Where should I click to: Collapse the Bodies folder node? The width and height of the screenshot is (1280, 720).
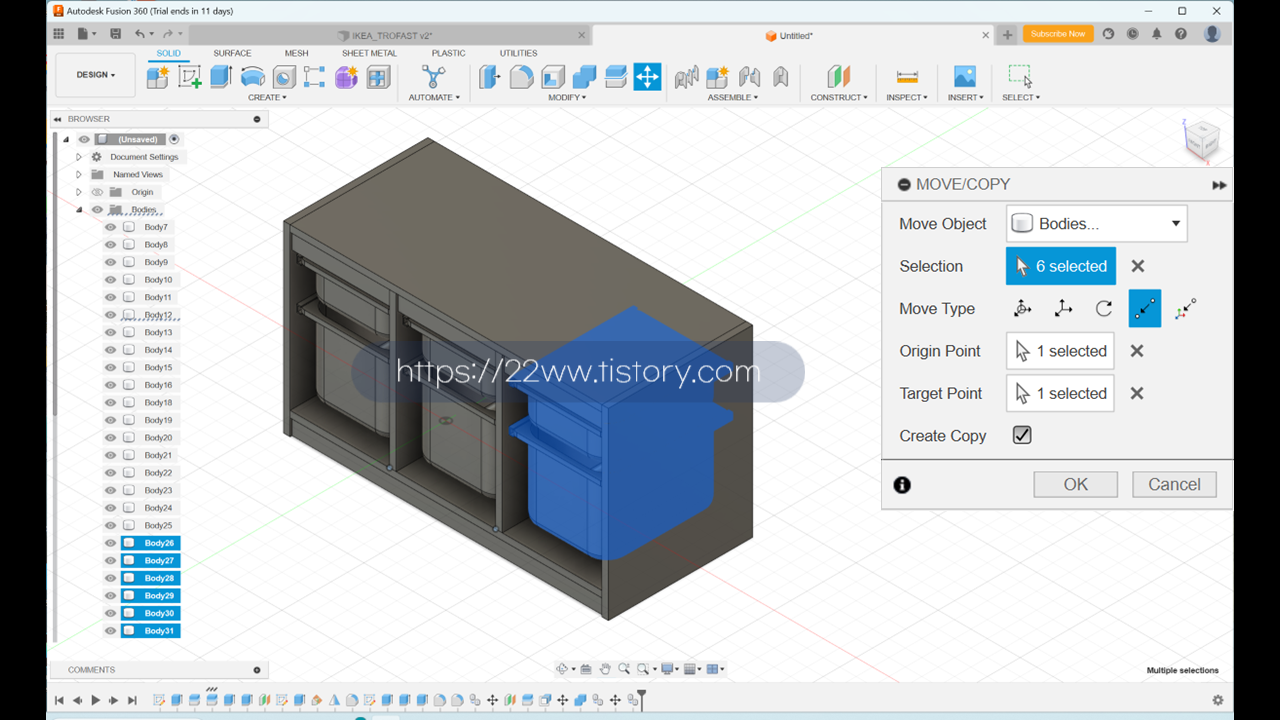point(79,210)
